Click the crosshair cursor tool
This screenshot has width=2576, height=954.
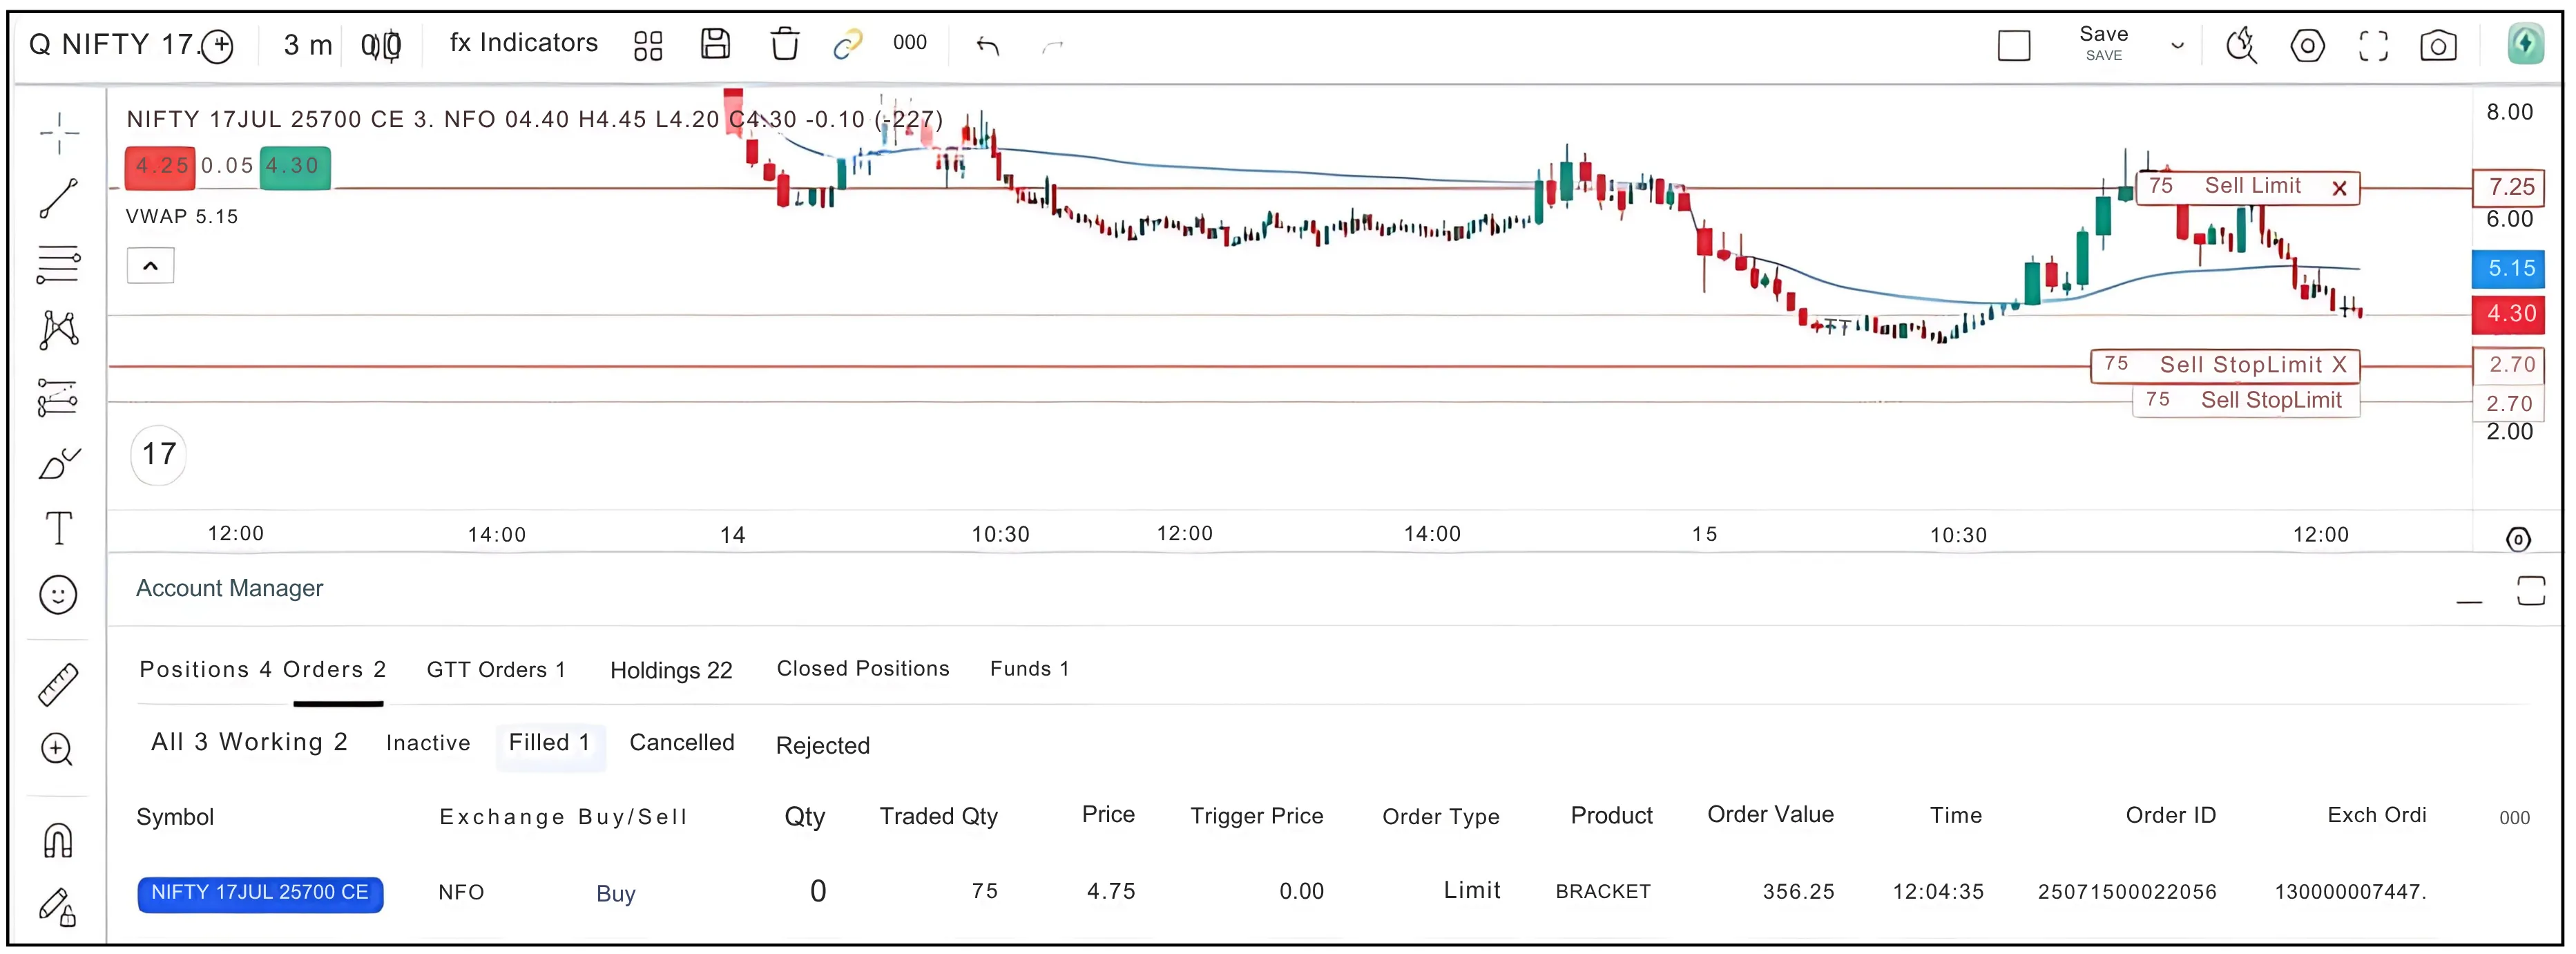point(59,133)
